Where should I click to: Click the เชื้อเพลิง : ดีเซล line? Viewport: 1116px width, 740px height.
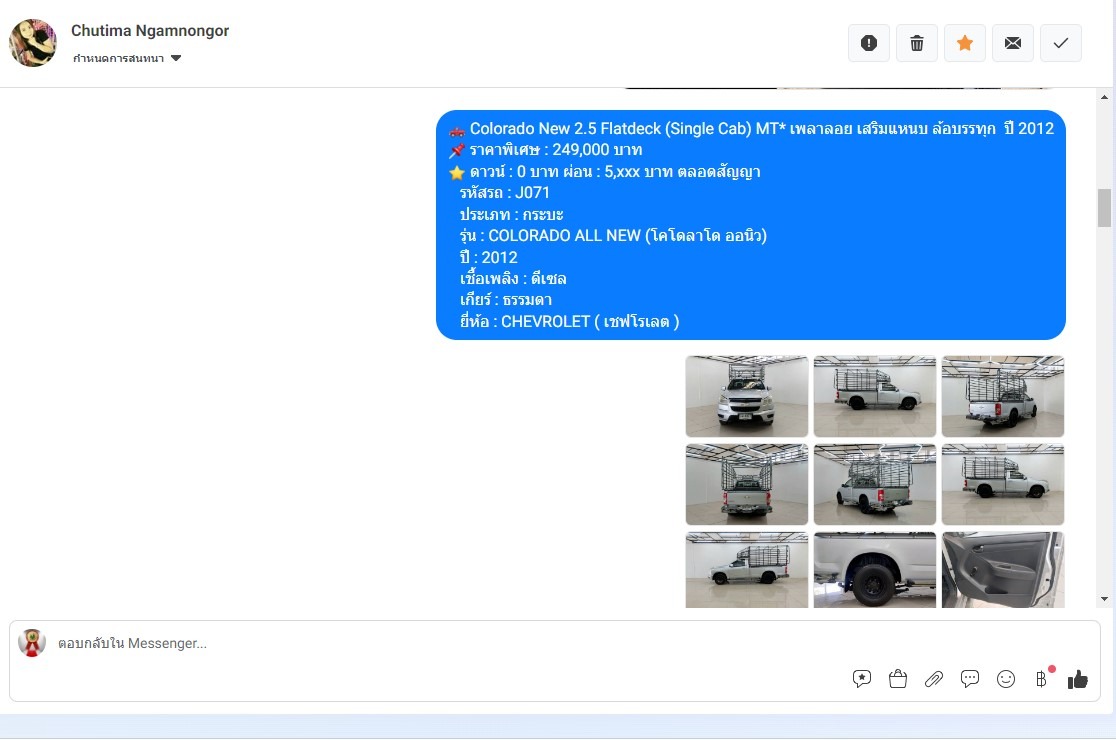coord(513,279)
